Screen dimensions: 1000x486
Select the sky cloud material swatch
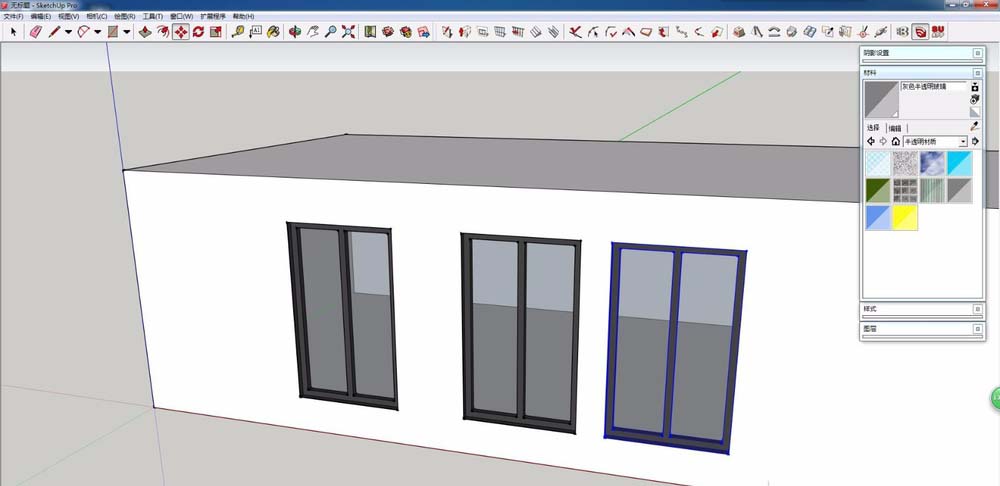(932, 164)
